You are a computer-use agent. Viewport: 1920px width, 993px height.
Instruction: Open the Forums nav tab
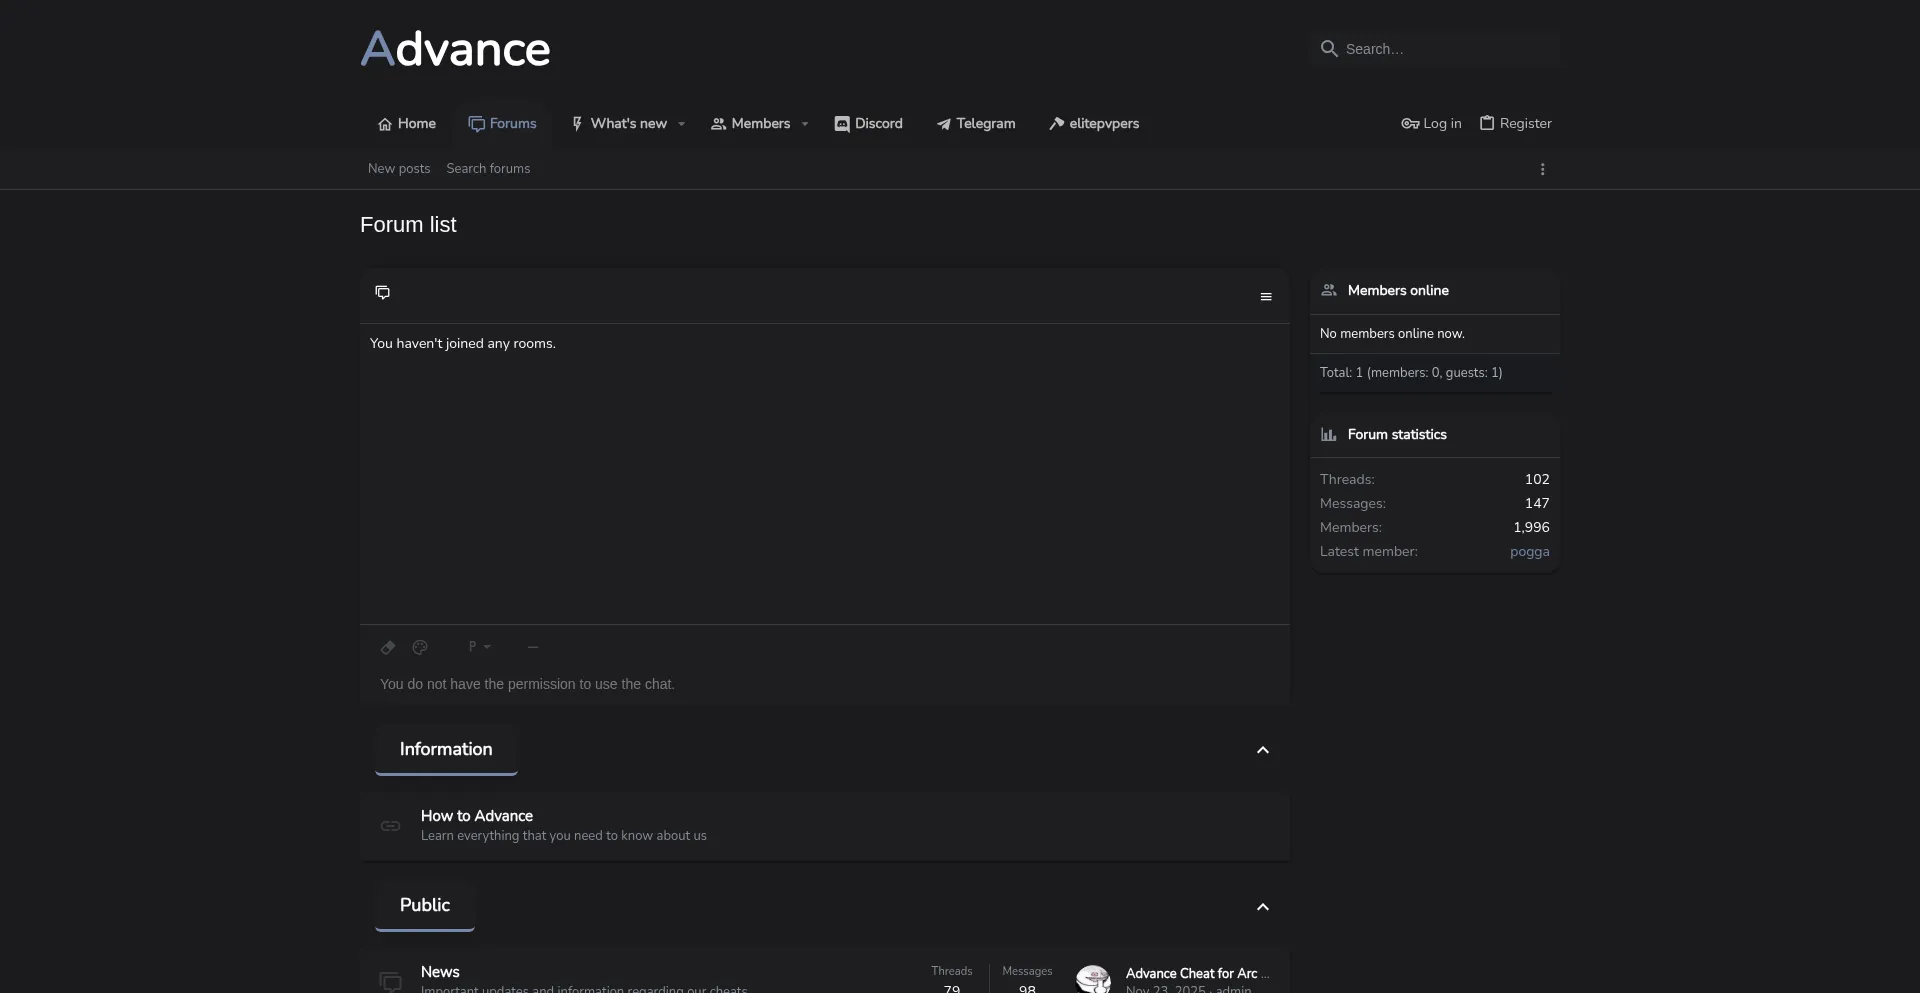(503, 124)
